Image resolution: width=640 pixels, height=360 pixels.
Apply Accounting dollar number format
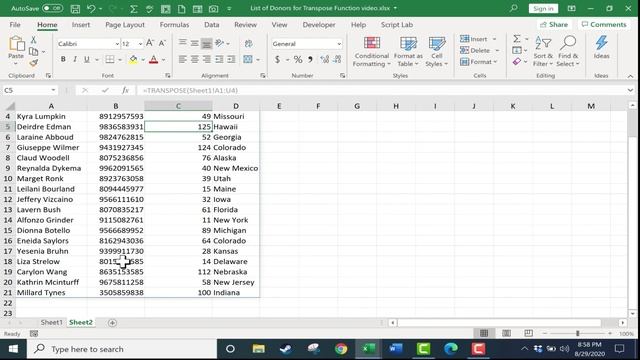(x=277, y=60)
